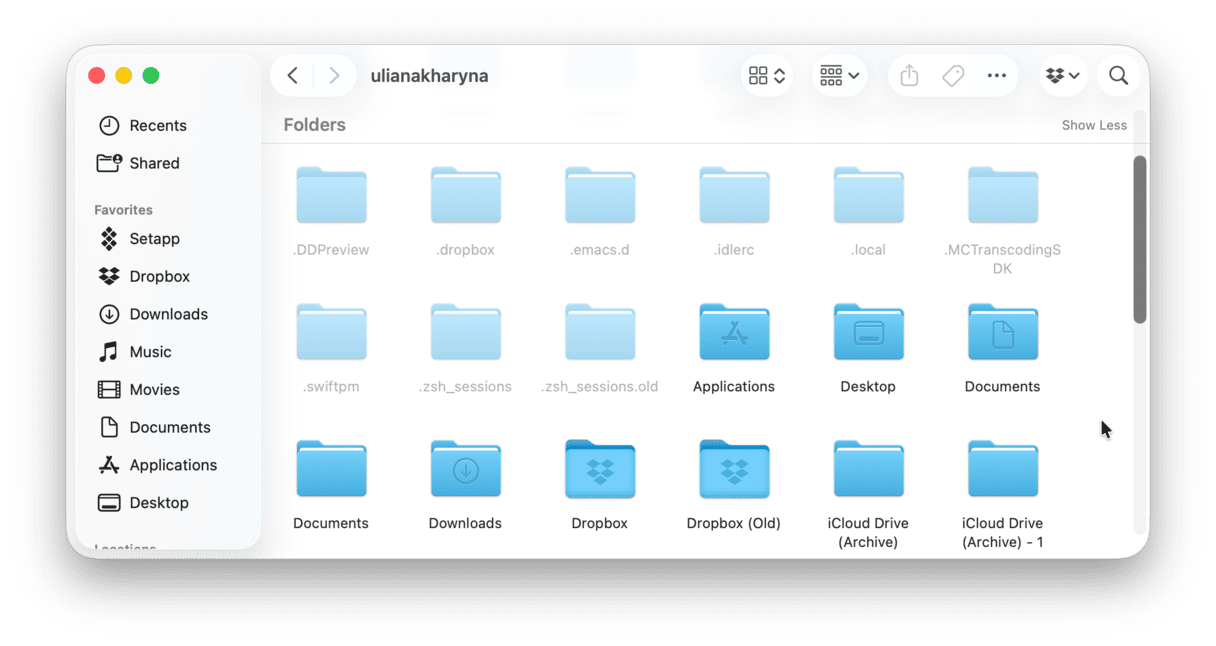
Task: Select Downloads in the sidebar
Action: pyautogui.click(x=168, y=314)
